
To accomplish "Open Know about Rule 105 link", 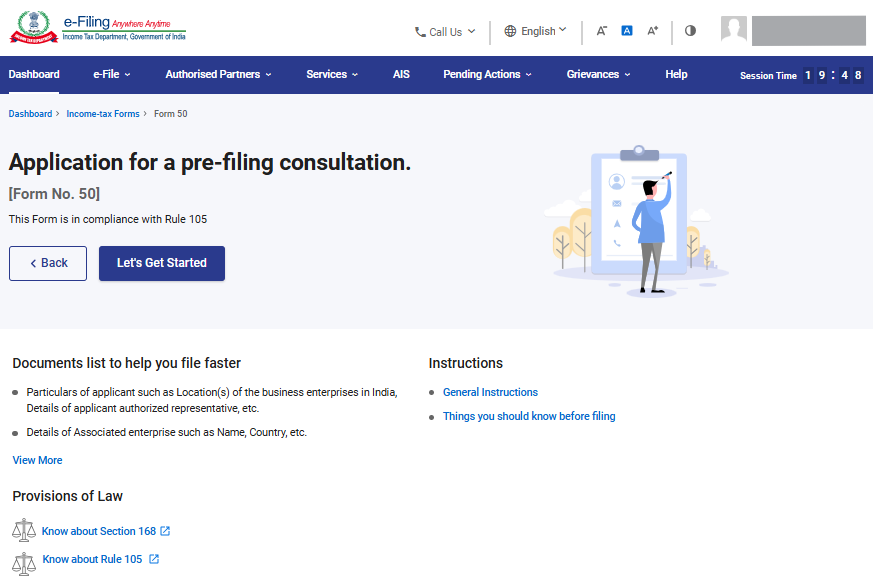I will click(92, 559).
